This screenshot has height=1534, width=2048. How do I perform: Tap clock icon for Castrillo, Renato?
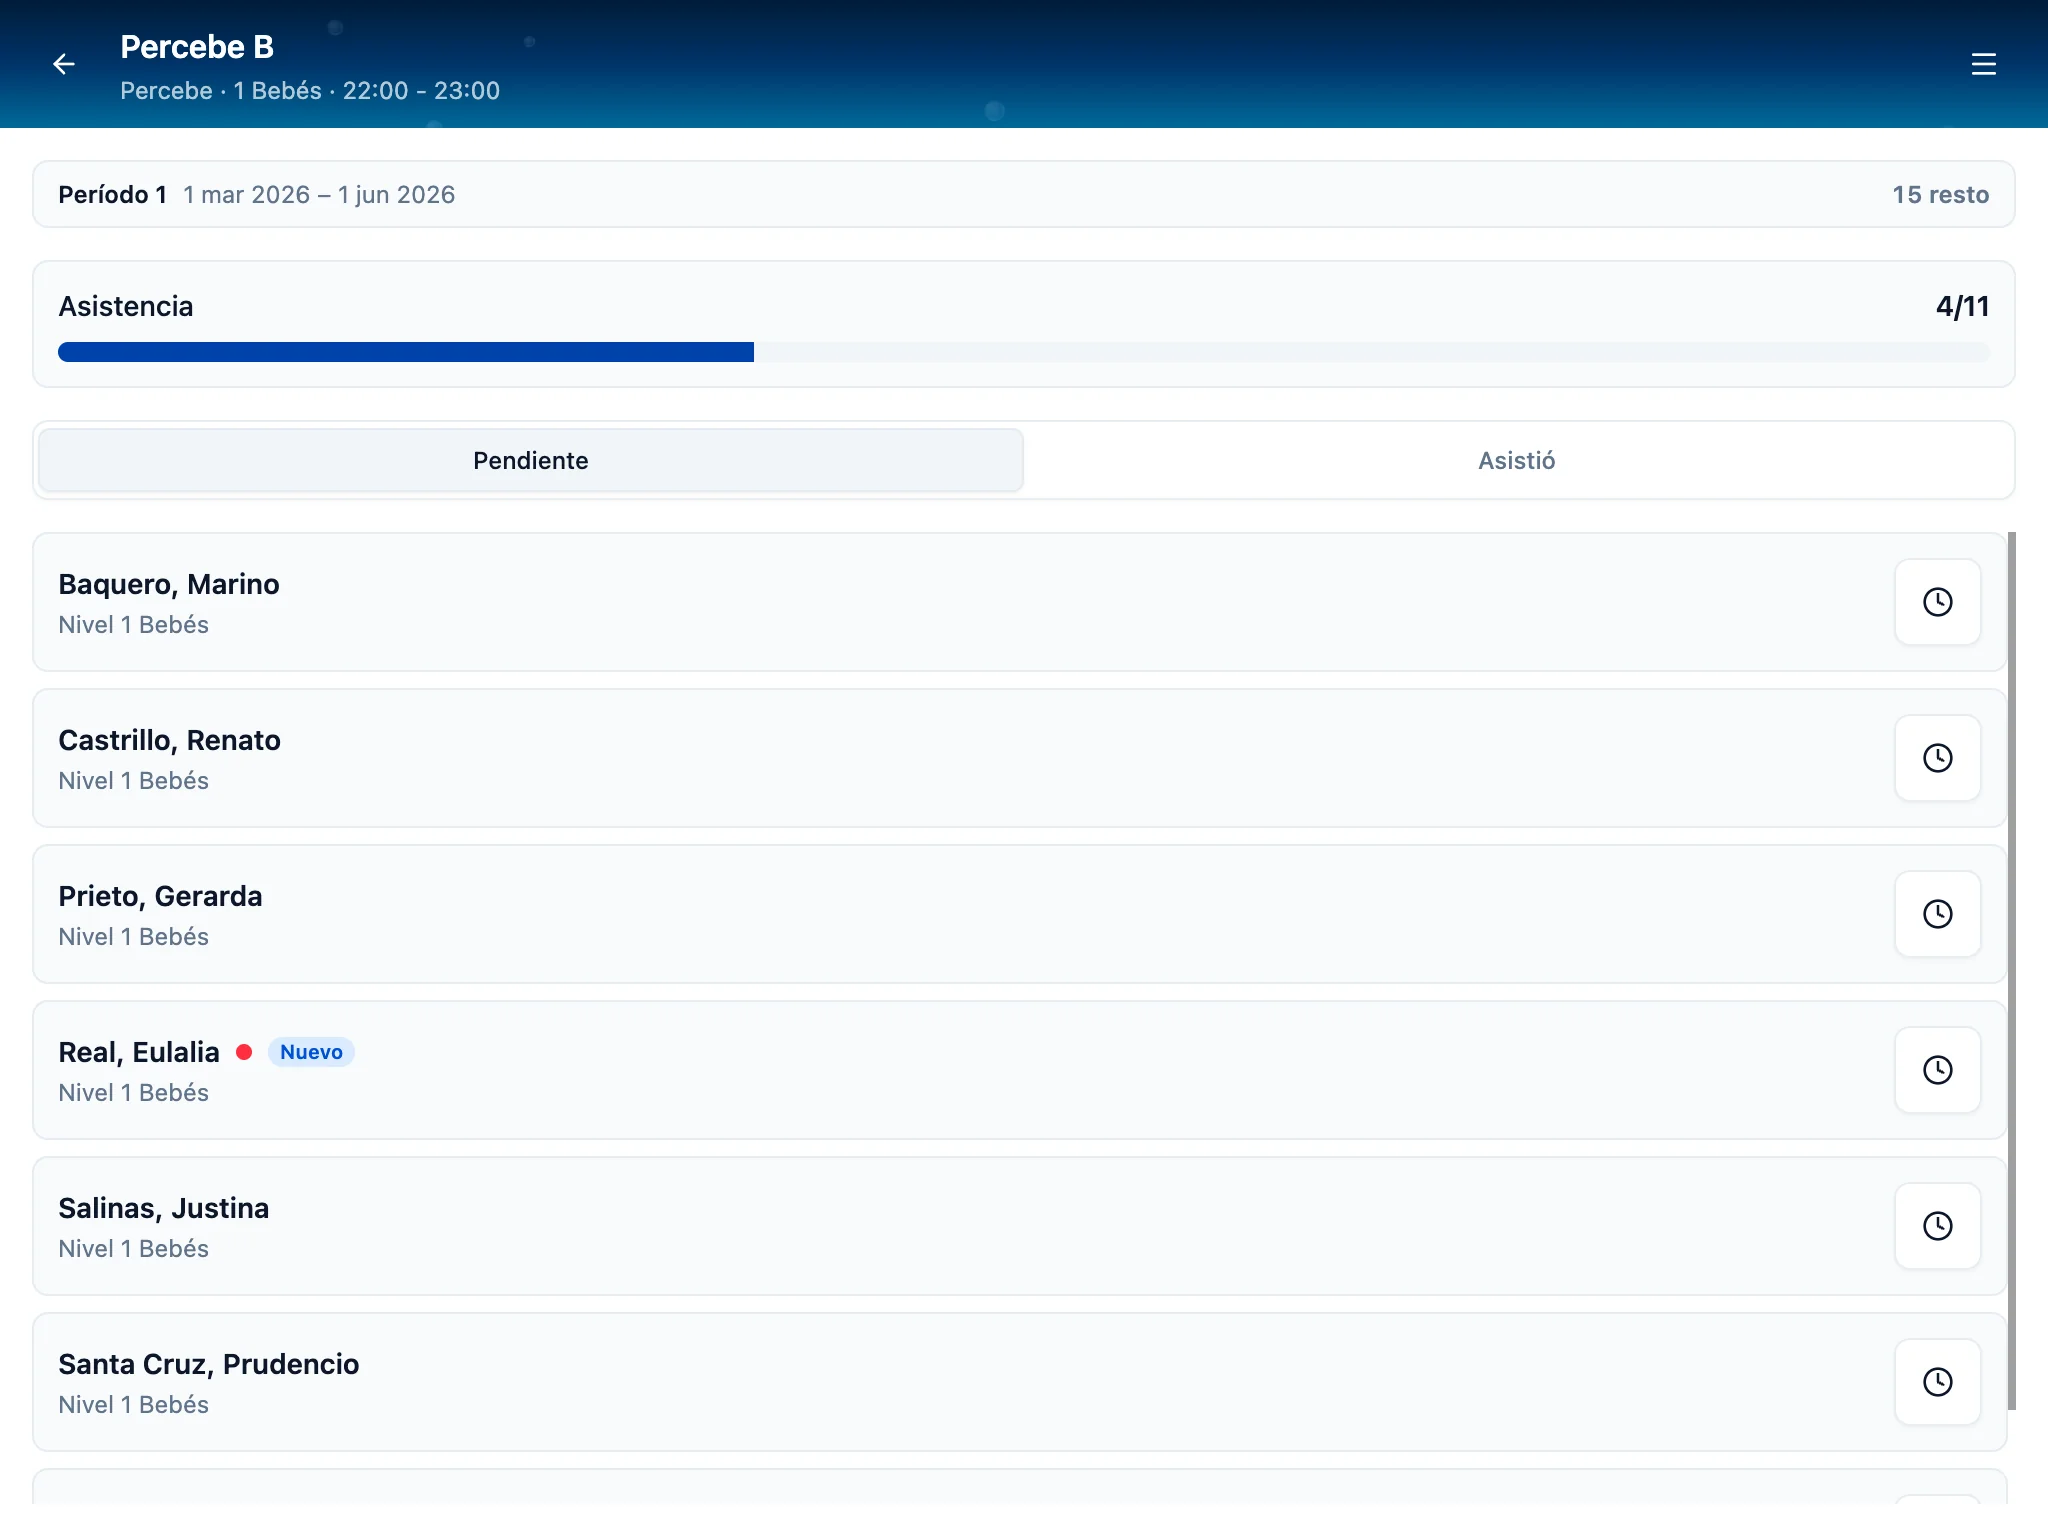1937,758
